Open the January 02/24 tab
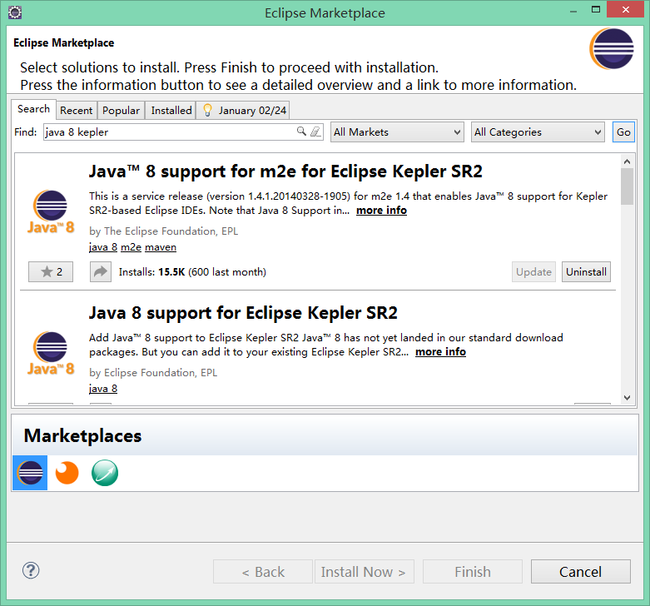Viewport: 650px width, 606px height. click(x=244, y=111)
